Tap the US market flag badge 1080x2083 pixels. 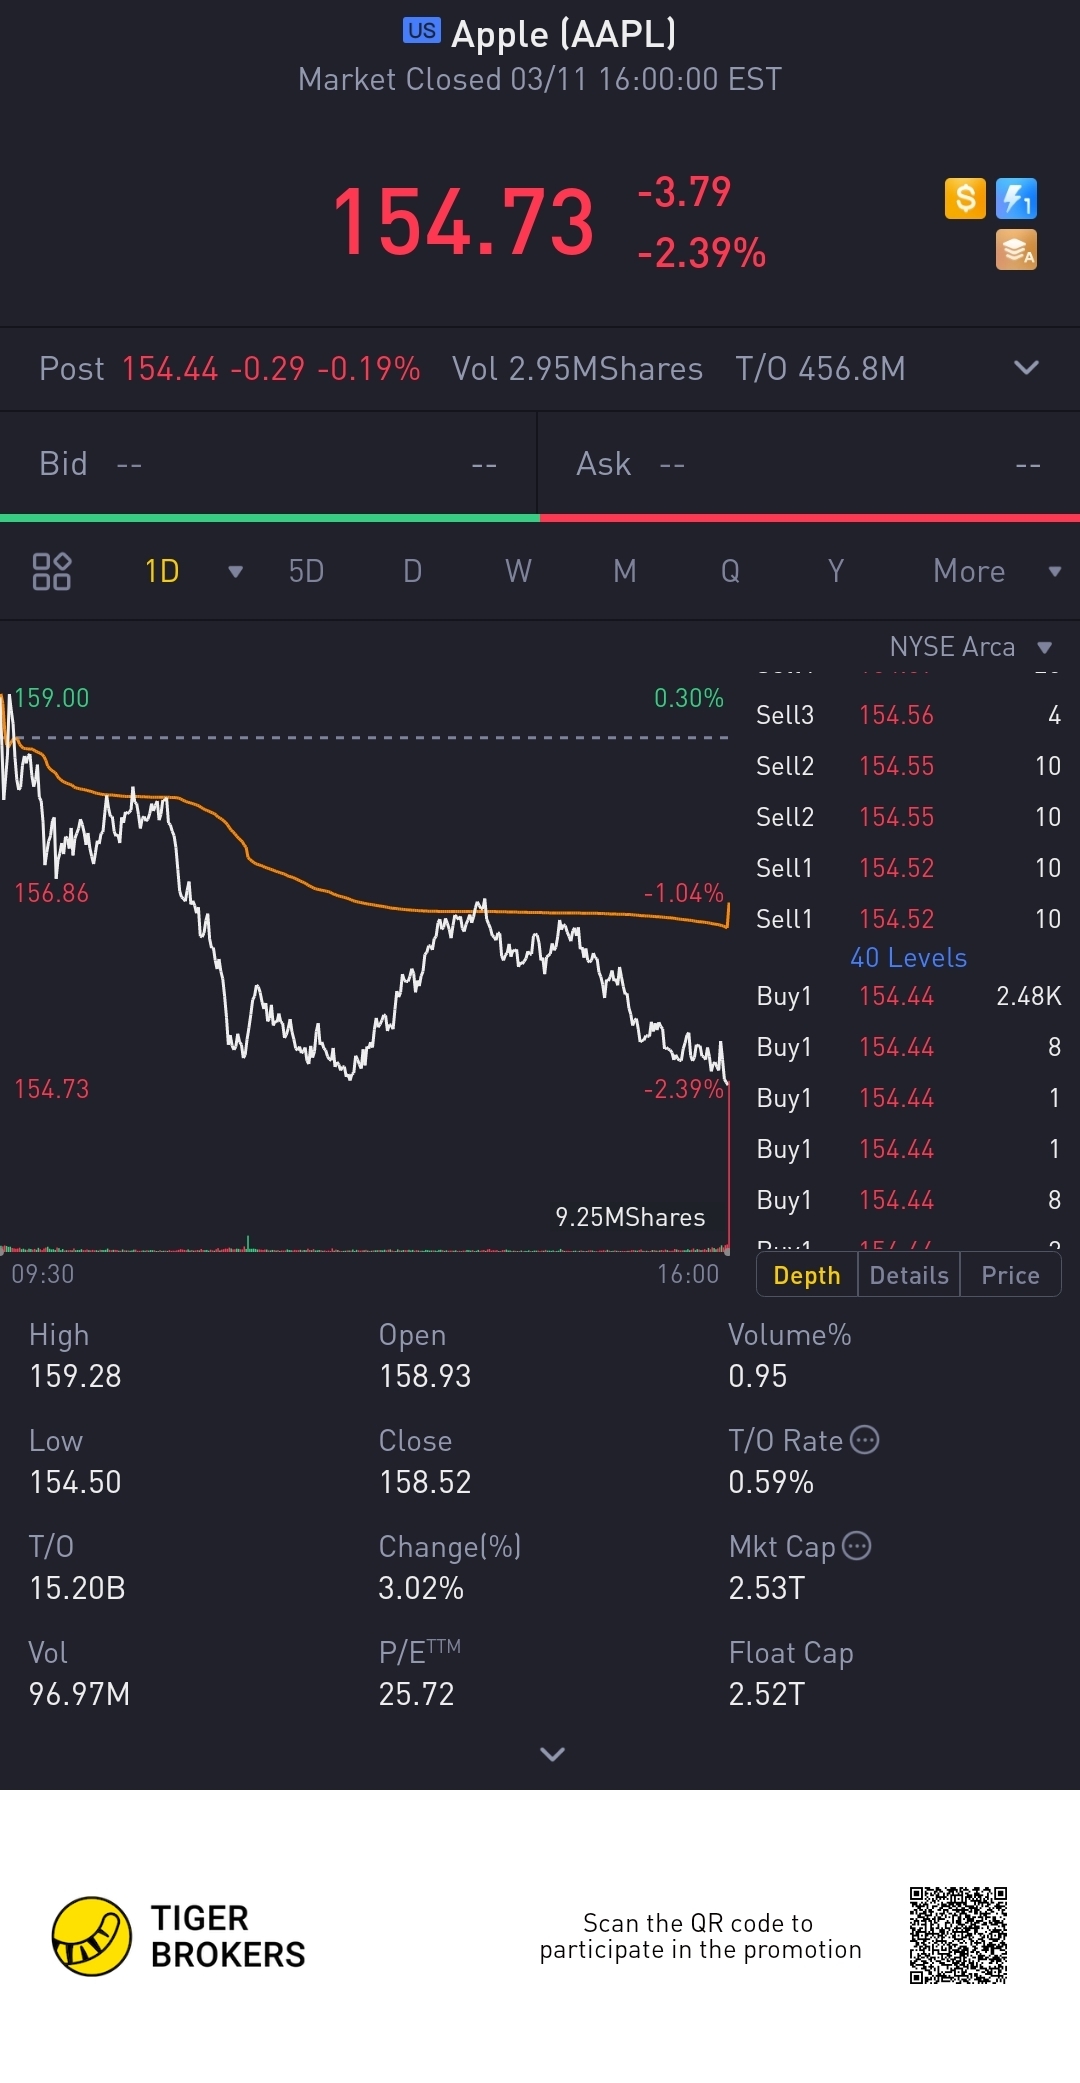421,31
